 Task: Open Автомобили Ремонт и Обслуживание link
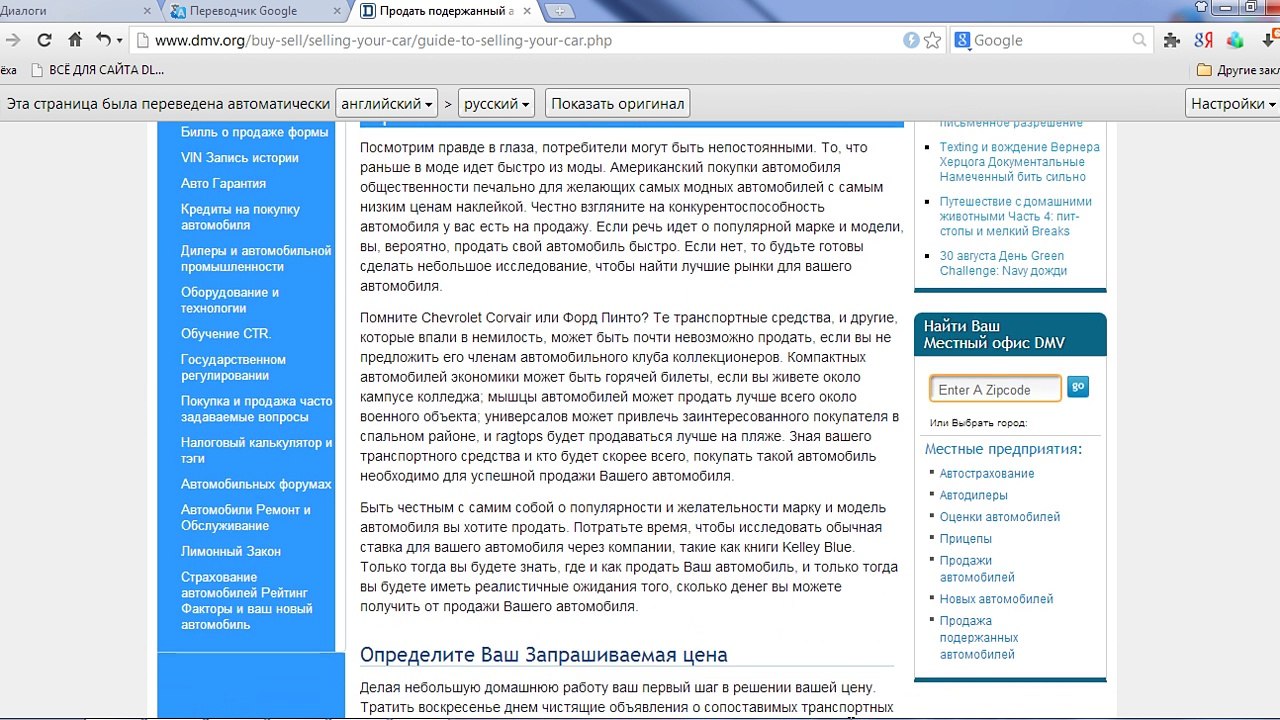coord(246,517)
